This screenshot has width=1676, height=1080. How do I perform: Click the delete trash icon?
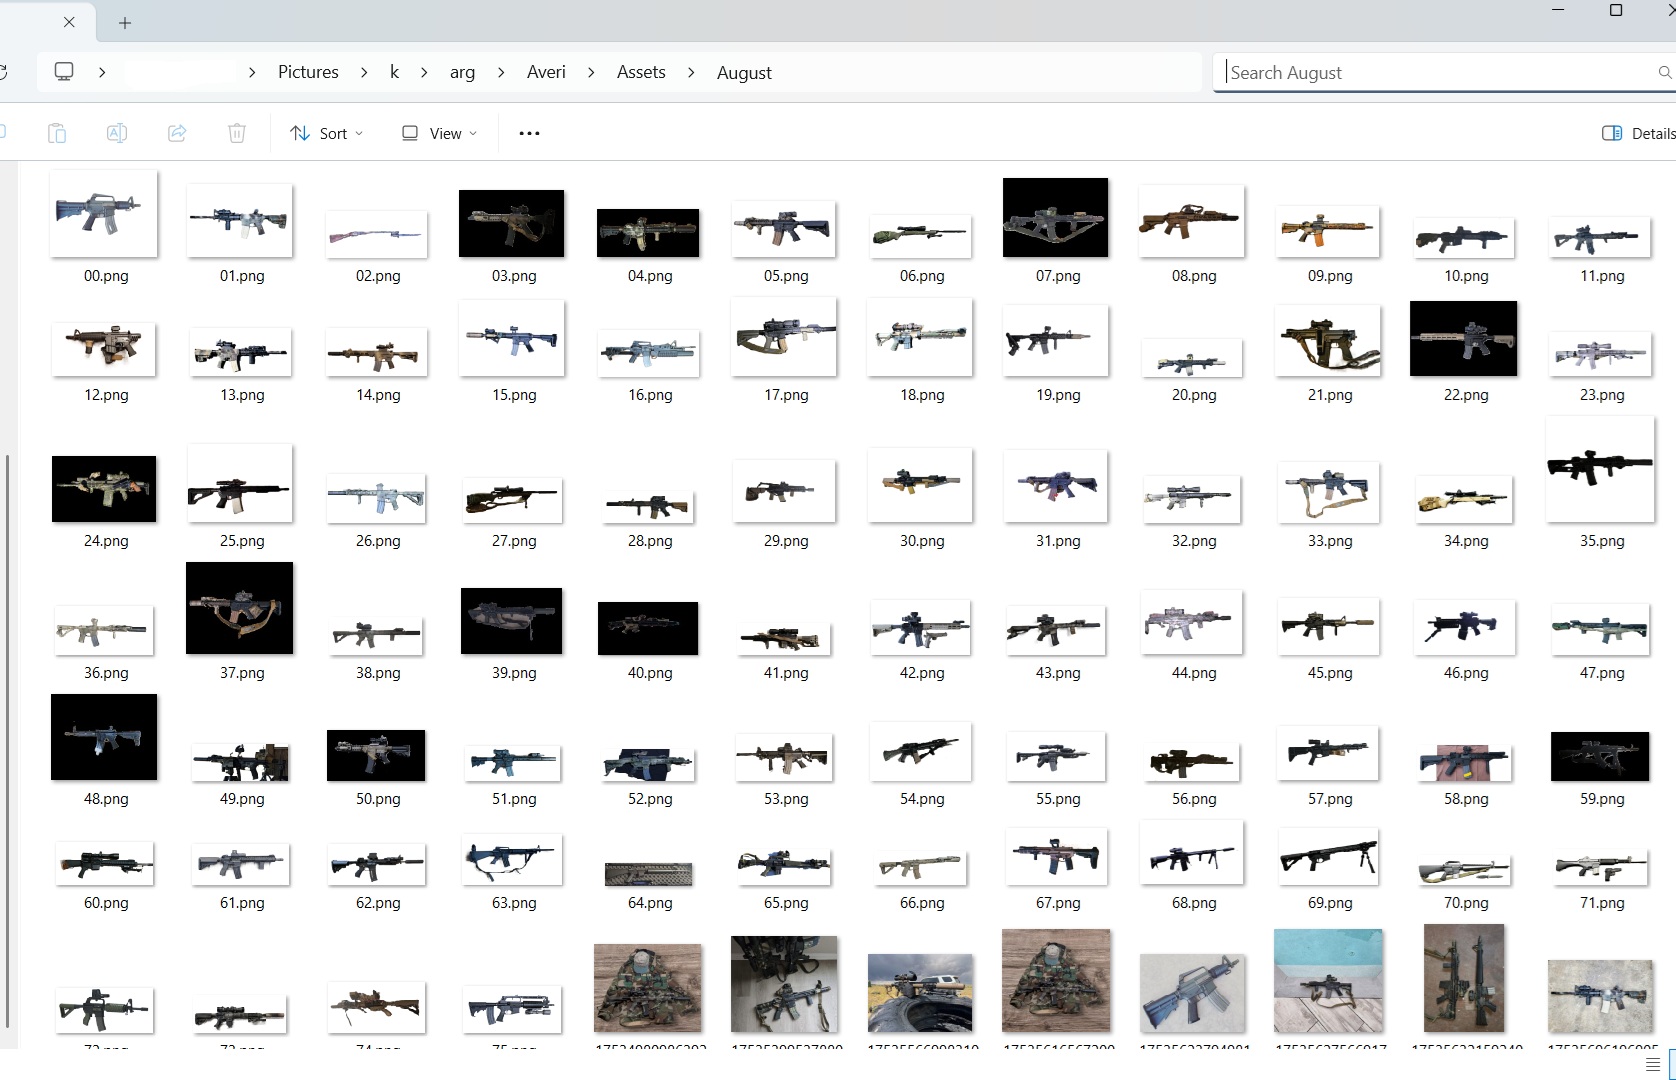coord(237,133)
